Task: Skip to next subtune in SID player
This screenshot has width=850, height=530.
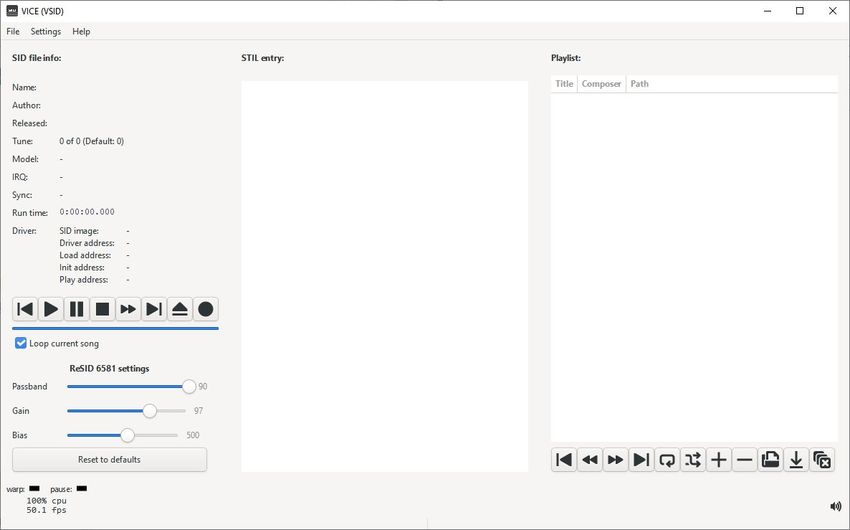Action: coord(154,309)
